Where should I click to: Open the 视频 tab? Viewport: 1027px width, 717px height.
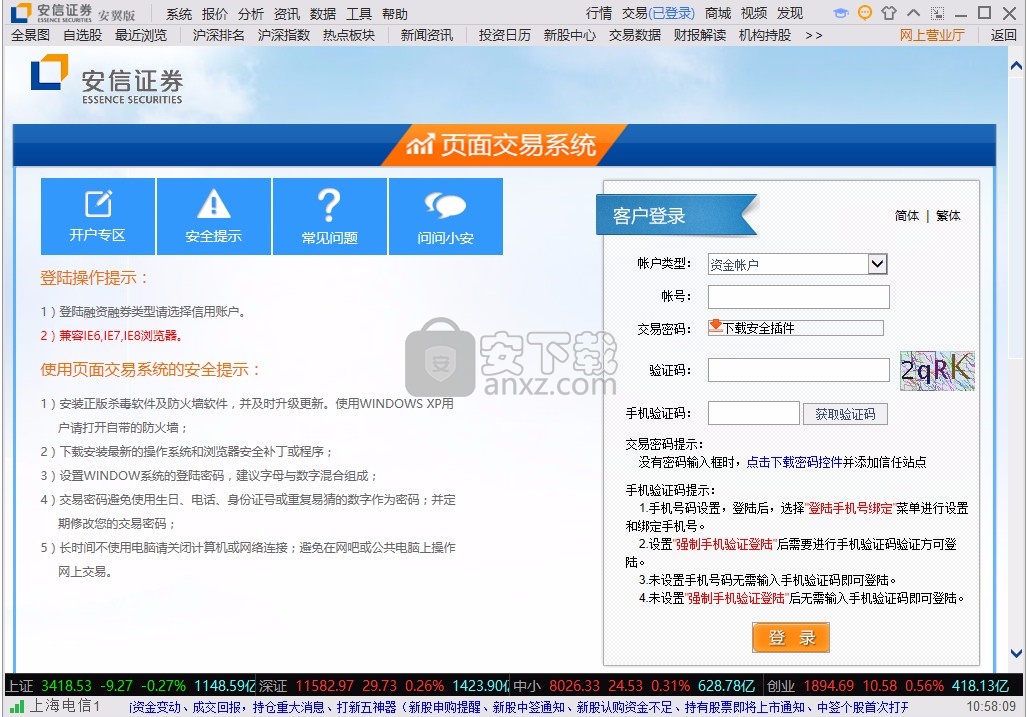[754, 13]
